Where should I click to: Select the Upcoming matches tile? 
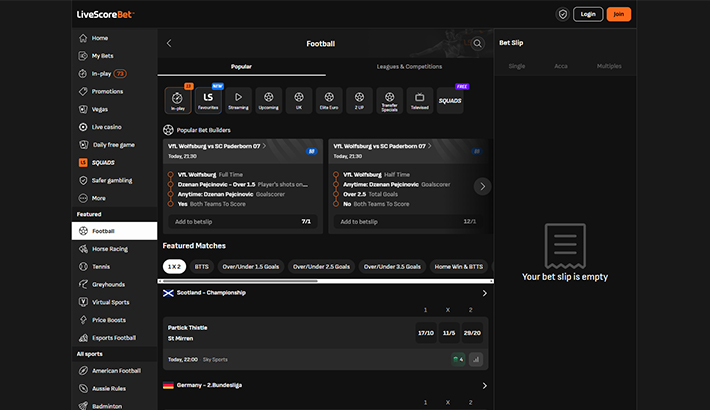tap(269, 100)
